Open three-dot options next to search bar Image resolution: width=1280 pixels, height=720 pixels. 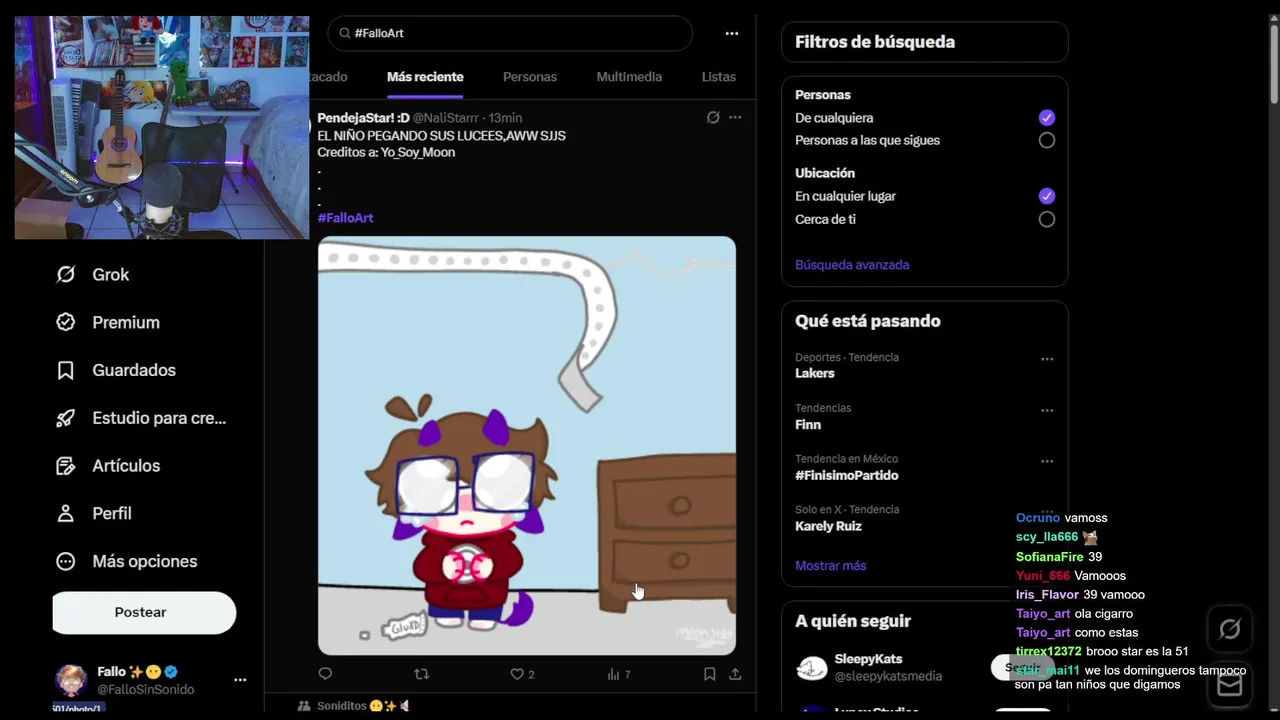click(x=732, y=33)
